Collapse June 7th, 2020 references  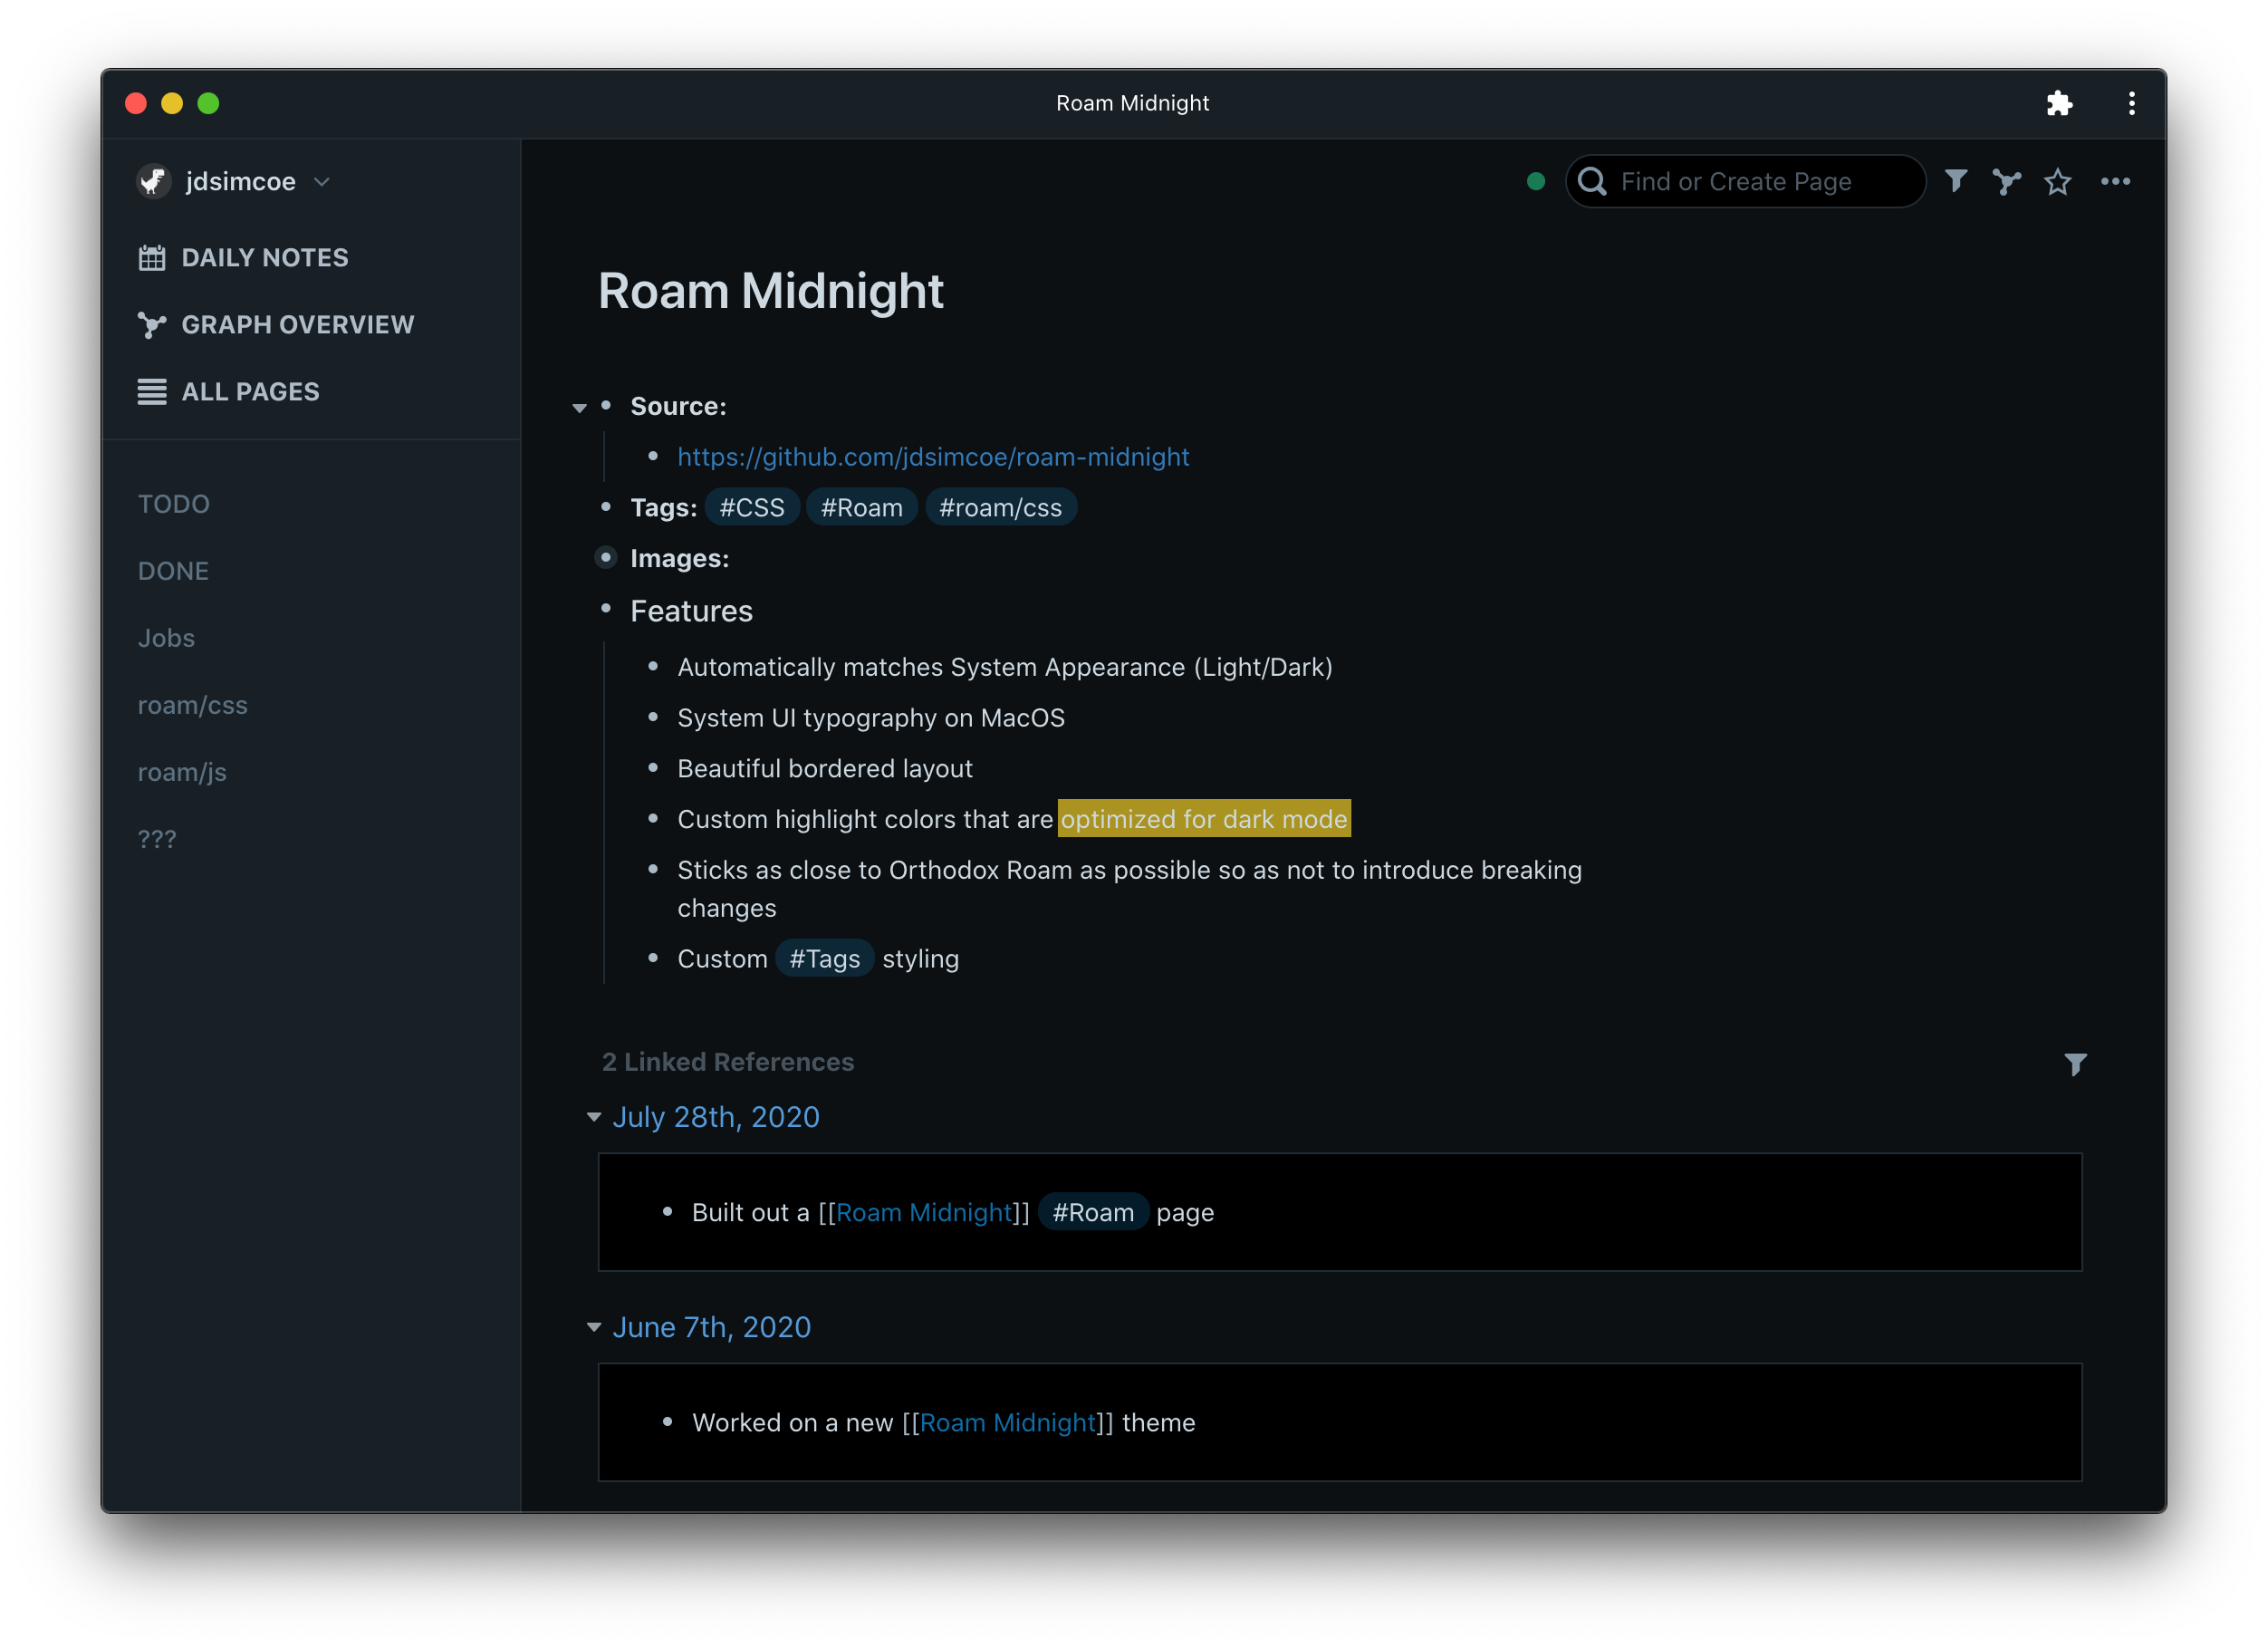pyautogui.click(x=594, y=1327)
